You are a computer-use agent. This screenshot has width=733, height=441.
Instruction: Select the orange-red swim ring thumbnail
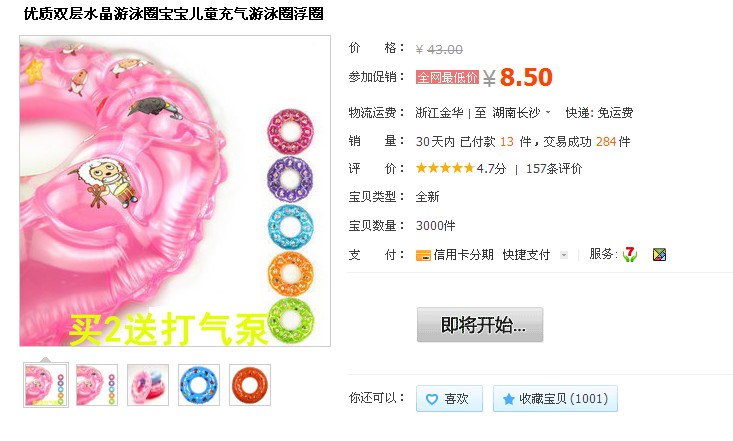pos(250,385)
